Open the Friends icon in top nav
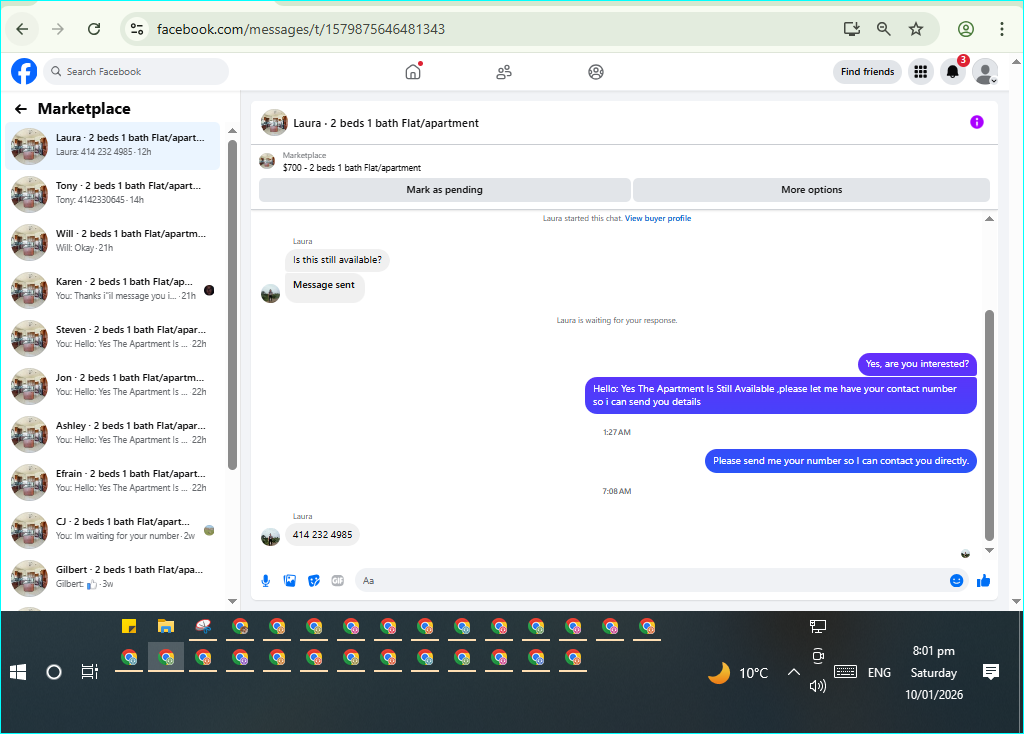Viewport: 1024px width, 734px height. coord(504,72)
